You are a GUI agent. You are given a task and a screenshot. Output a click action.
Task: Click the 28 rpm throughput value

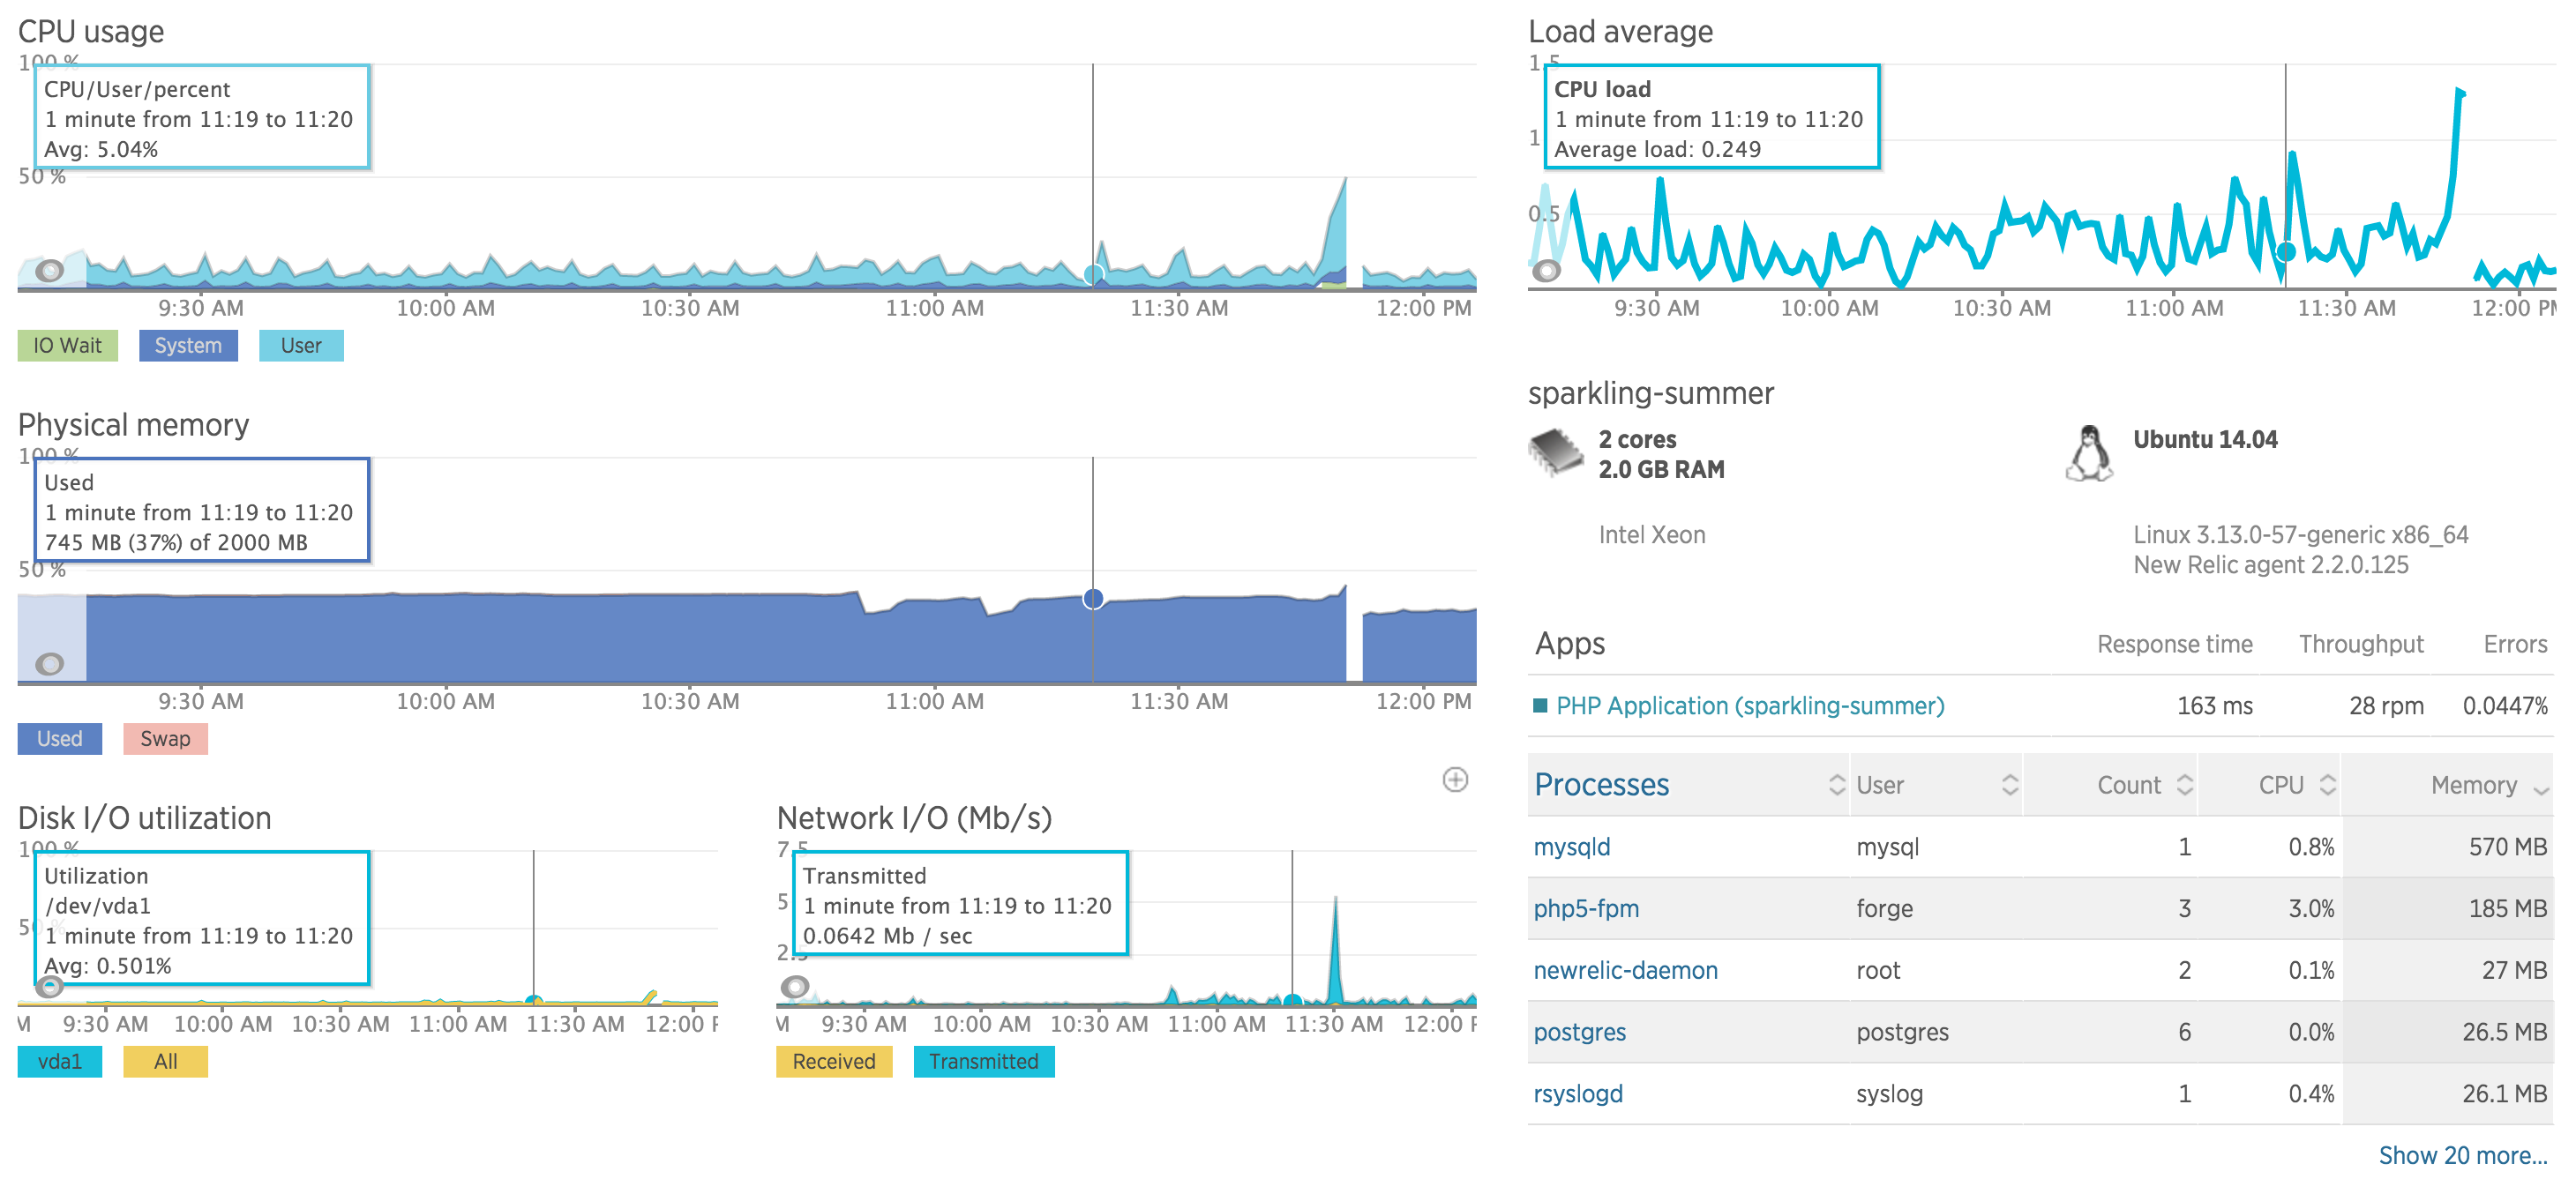(x=2386, y=706)
